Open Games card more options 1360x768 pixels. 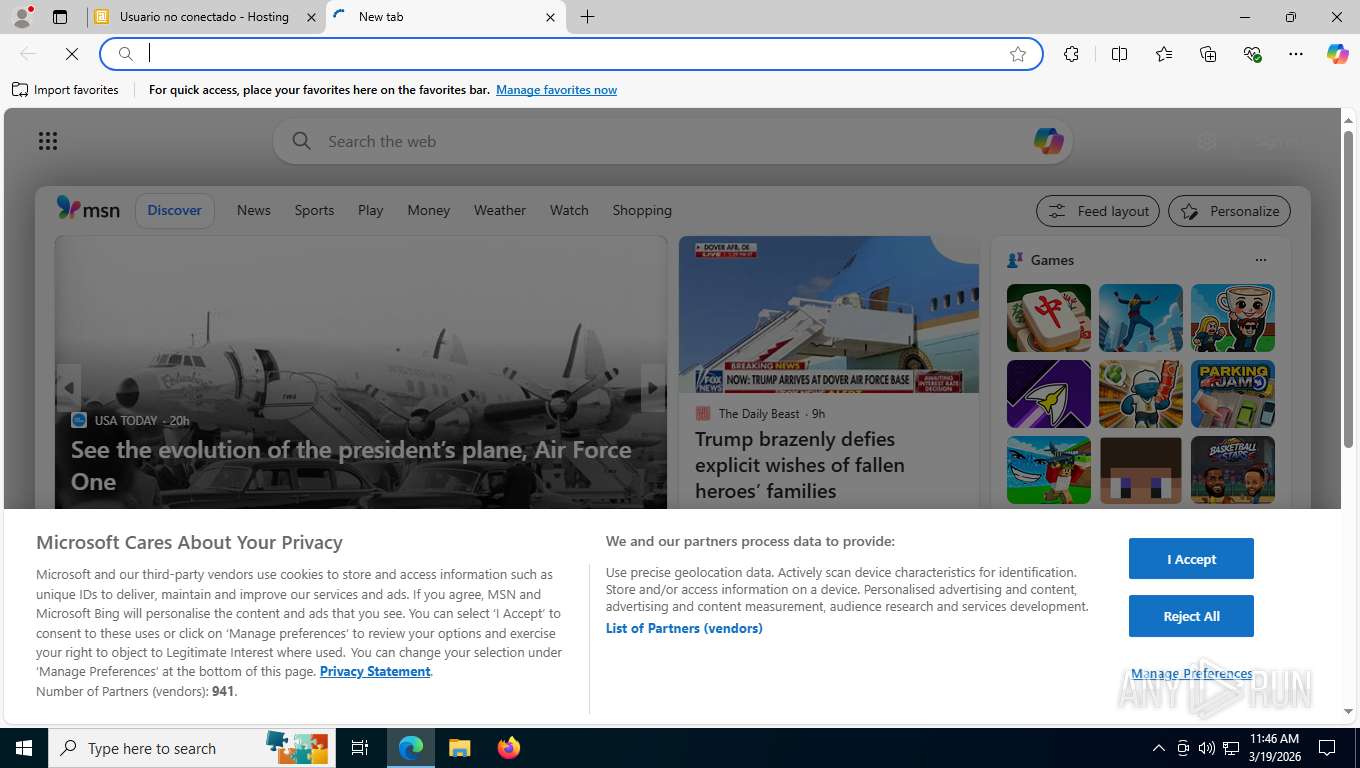point(1260,260)
